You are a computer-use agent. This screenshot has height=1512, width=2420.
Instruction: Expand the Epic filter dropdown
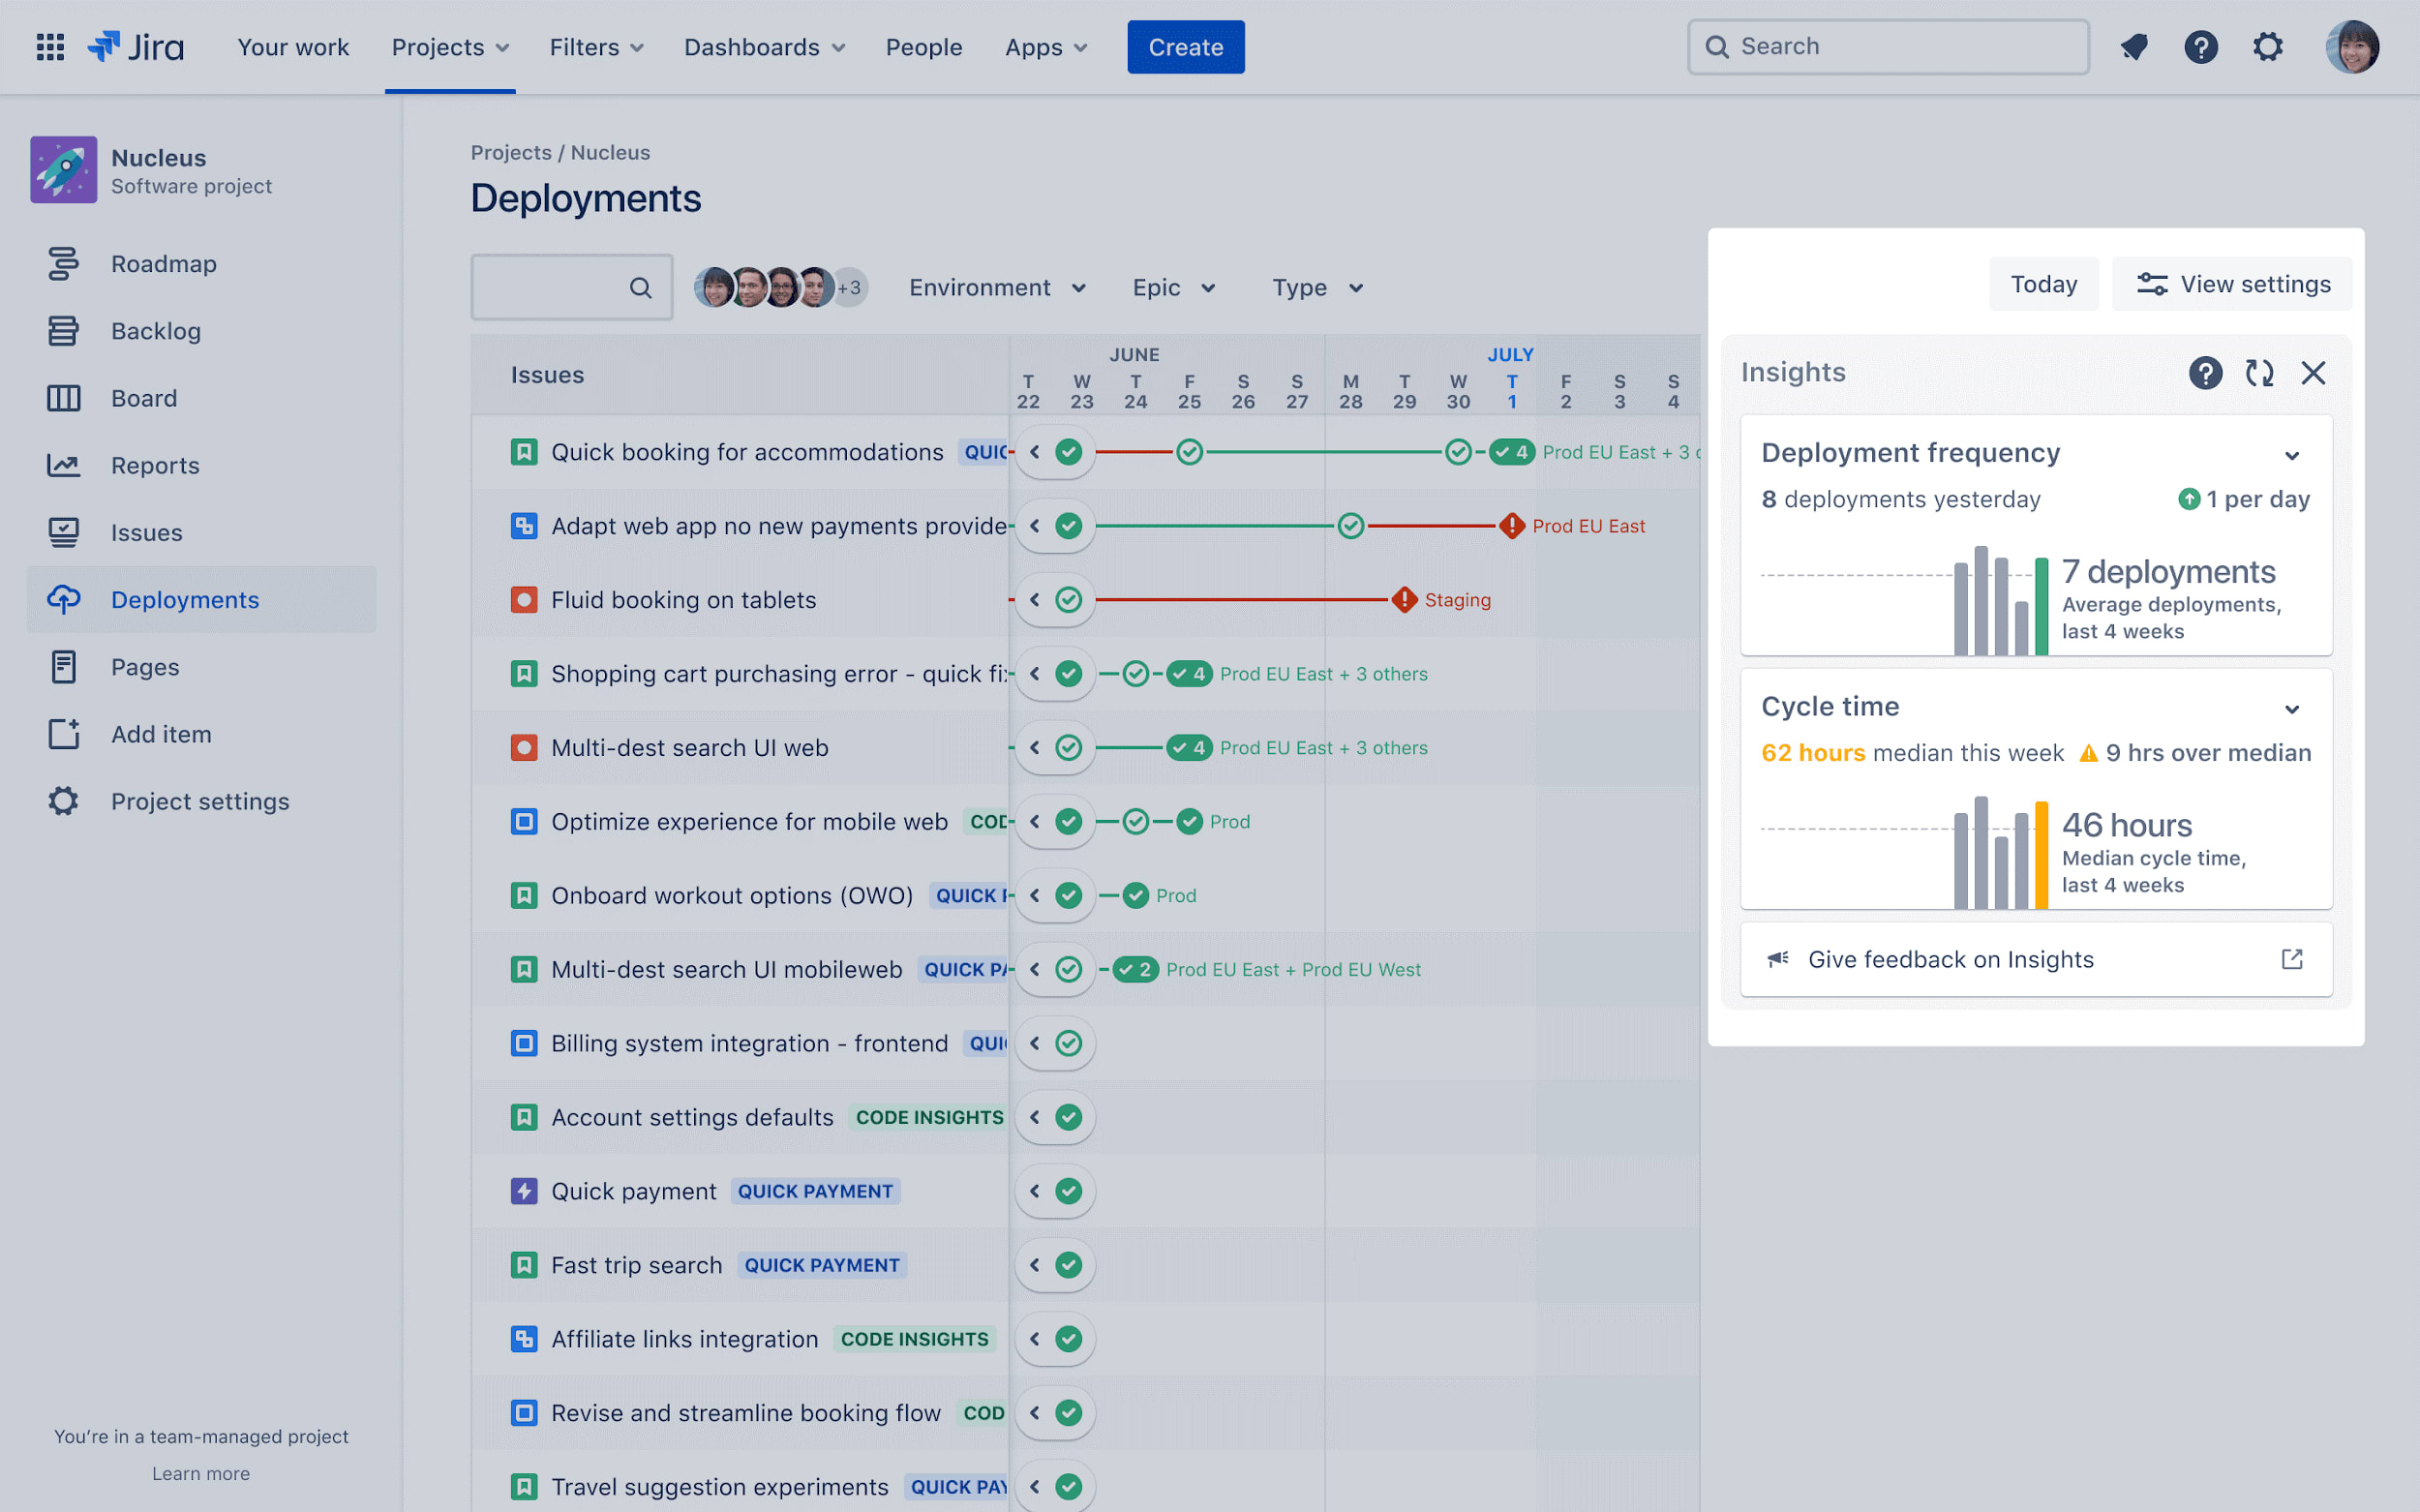(x=1173, y=288)
